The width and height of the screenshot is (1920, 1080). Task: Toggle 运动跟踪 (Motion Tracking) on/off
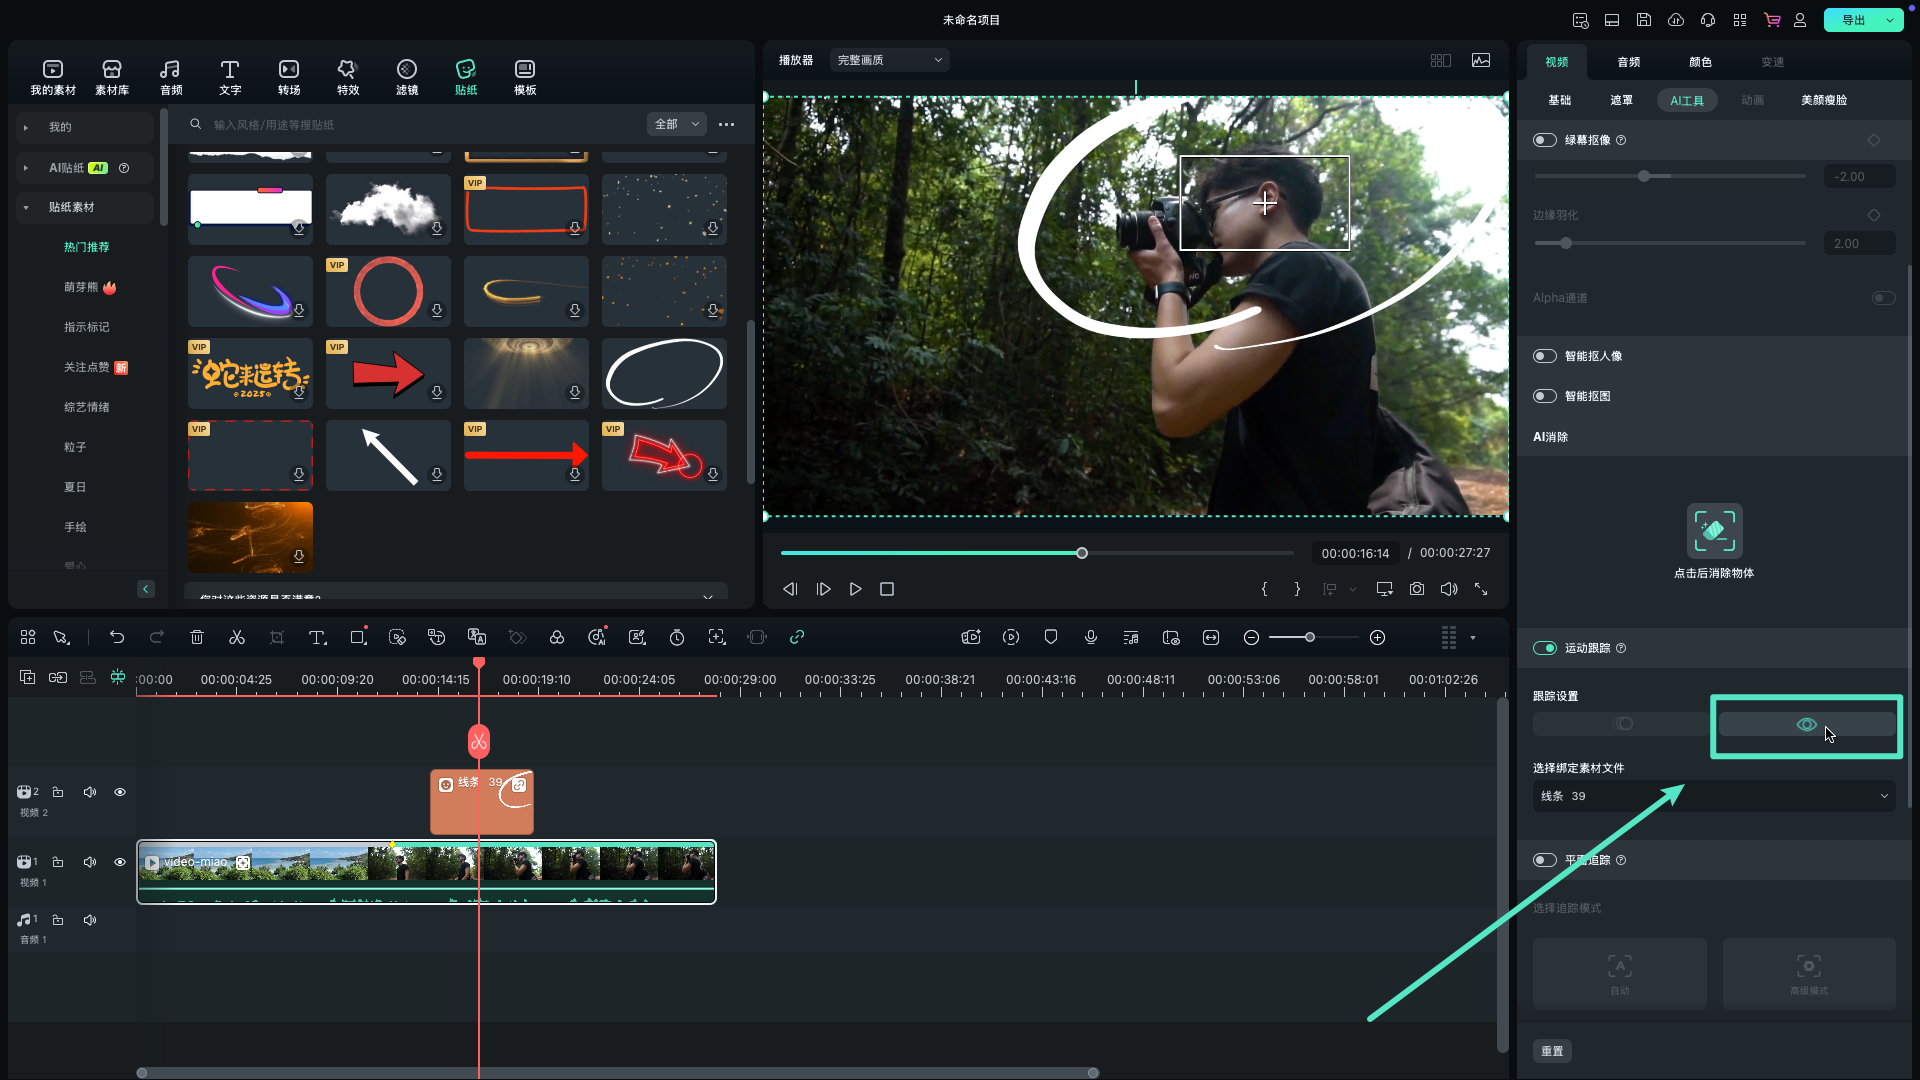pos(1545,647)
